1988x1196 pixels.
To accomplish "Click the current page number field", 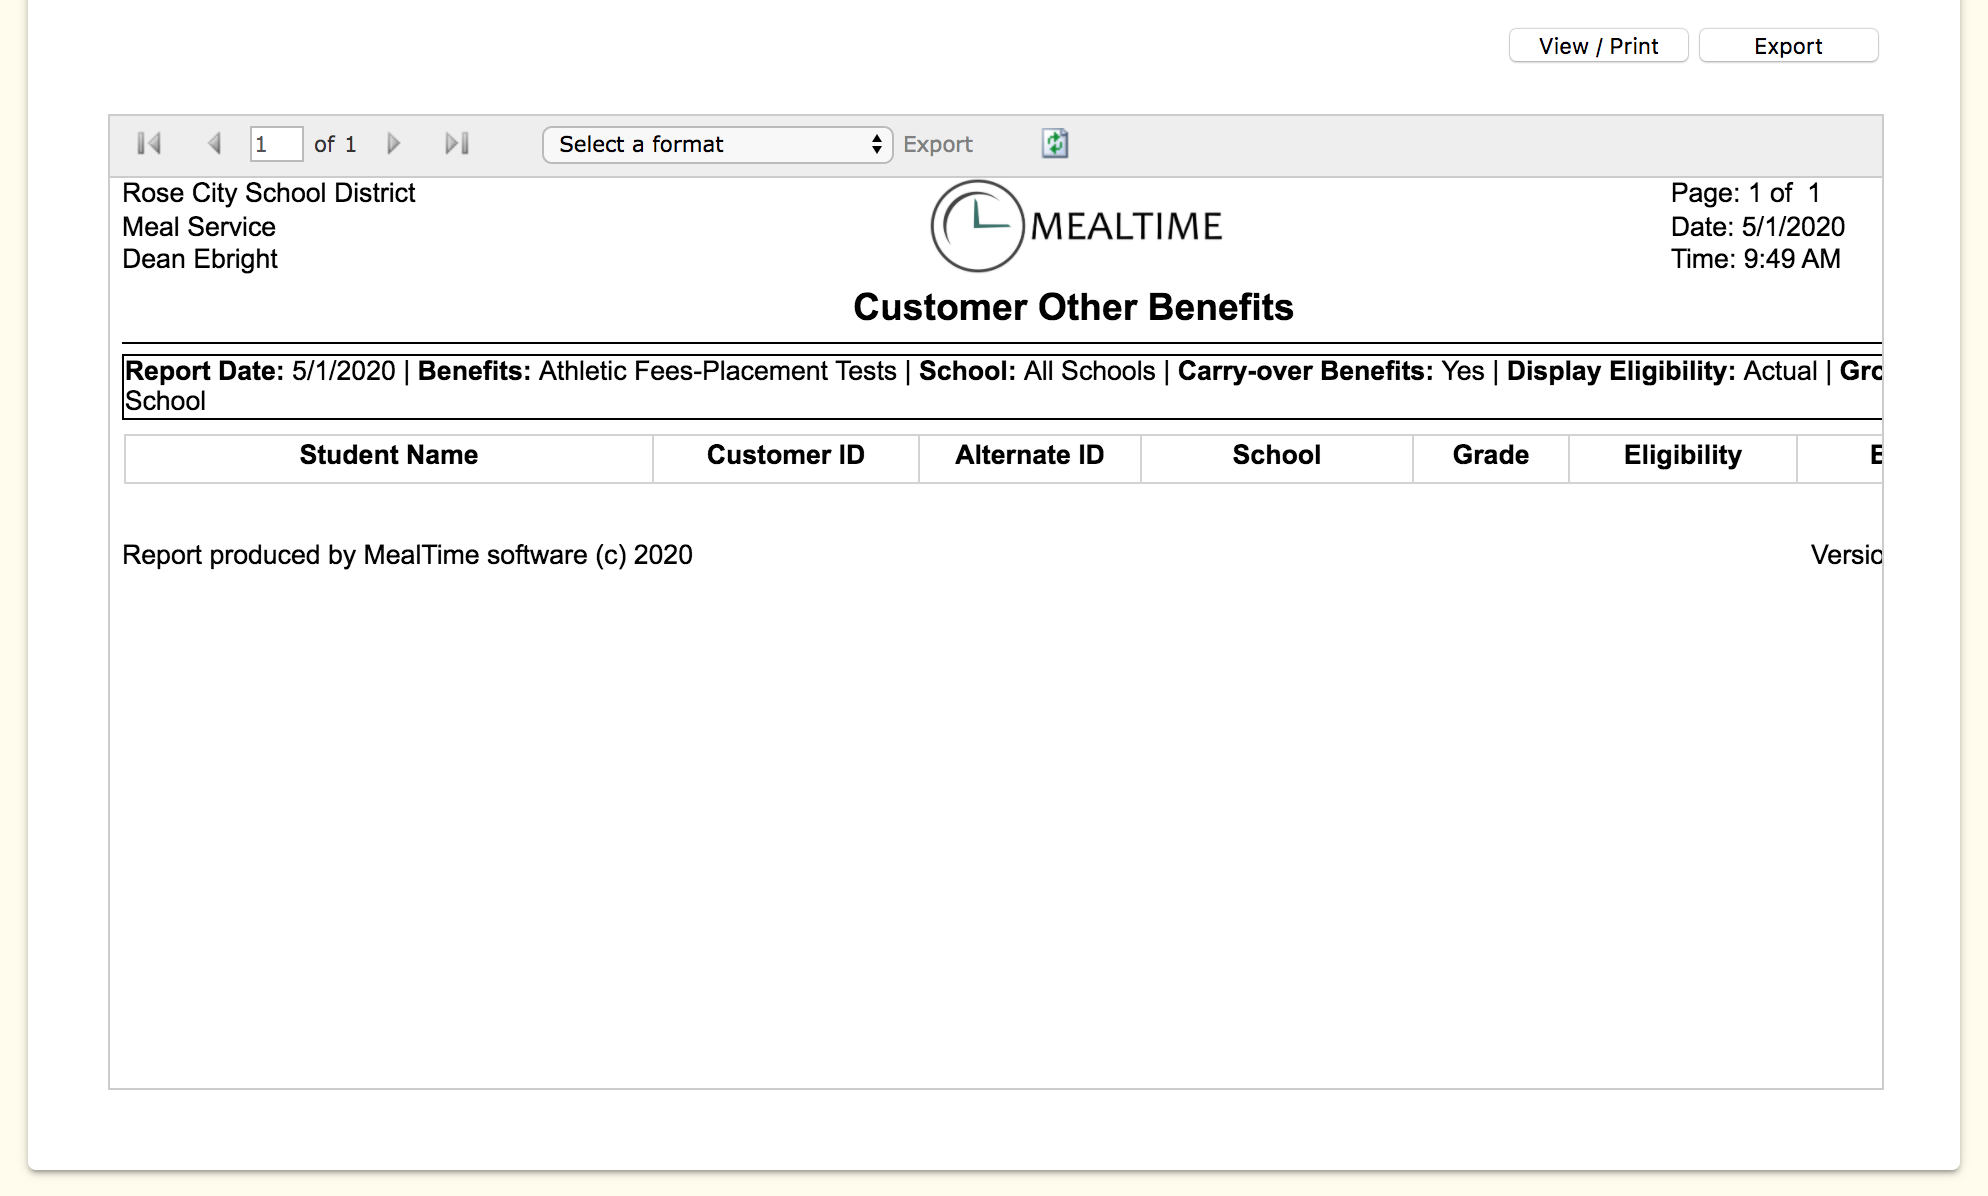I will (x=275, y=144).
